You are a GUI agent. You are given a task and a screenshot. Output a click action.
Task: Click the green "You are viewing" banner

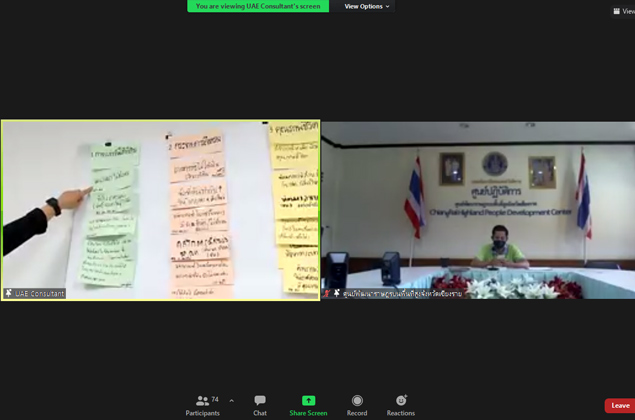point(258,6)
